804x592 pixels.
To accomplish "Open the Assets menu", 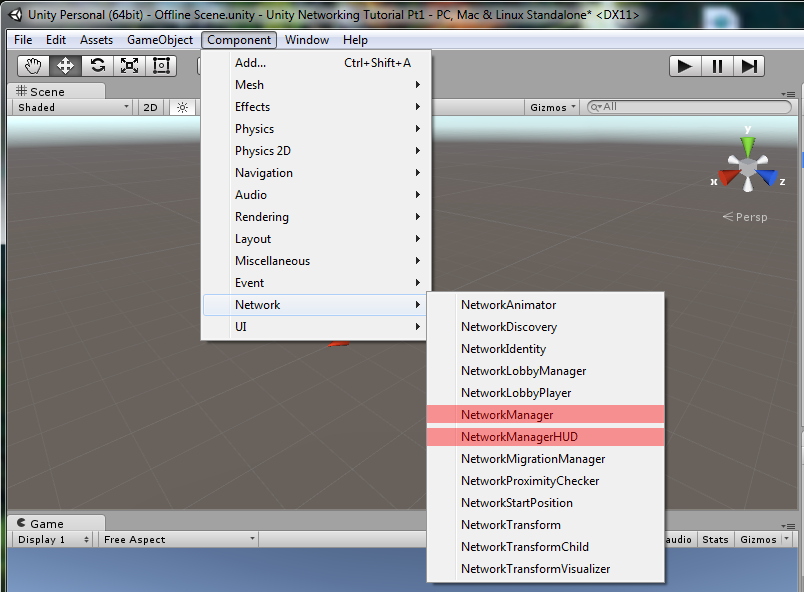I will tap(96, 40).
